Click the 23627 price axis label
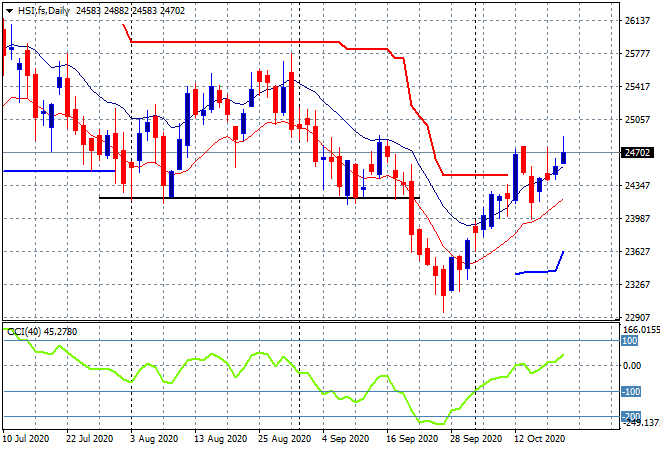 638,251
